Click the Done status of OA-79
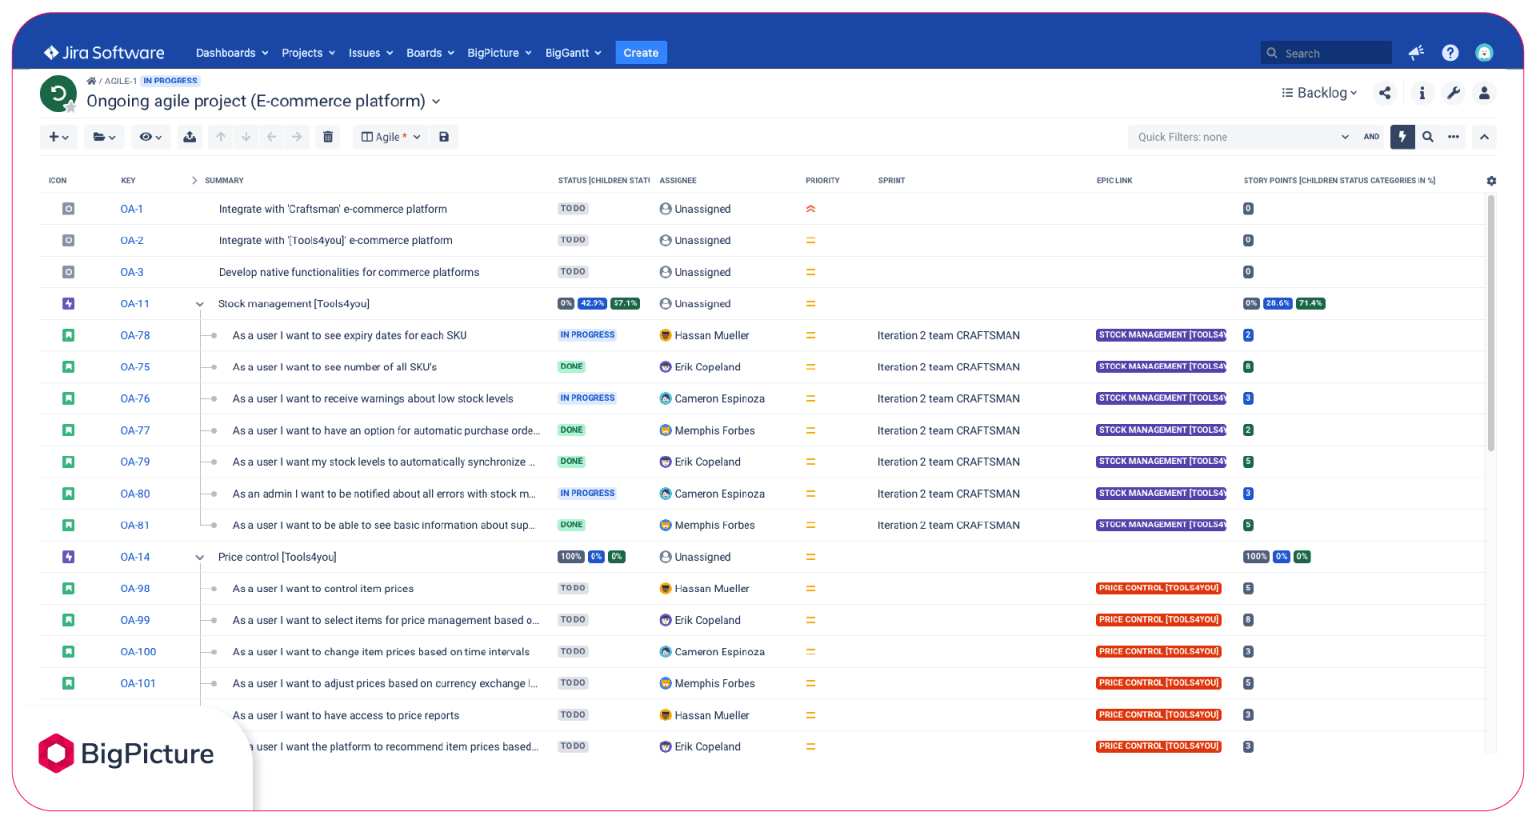This screenshot has height=832, width=1536. [x=572, y=461]
